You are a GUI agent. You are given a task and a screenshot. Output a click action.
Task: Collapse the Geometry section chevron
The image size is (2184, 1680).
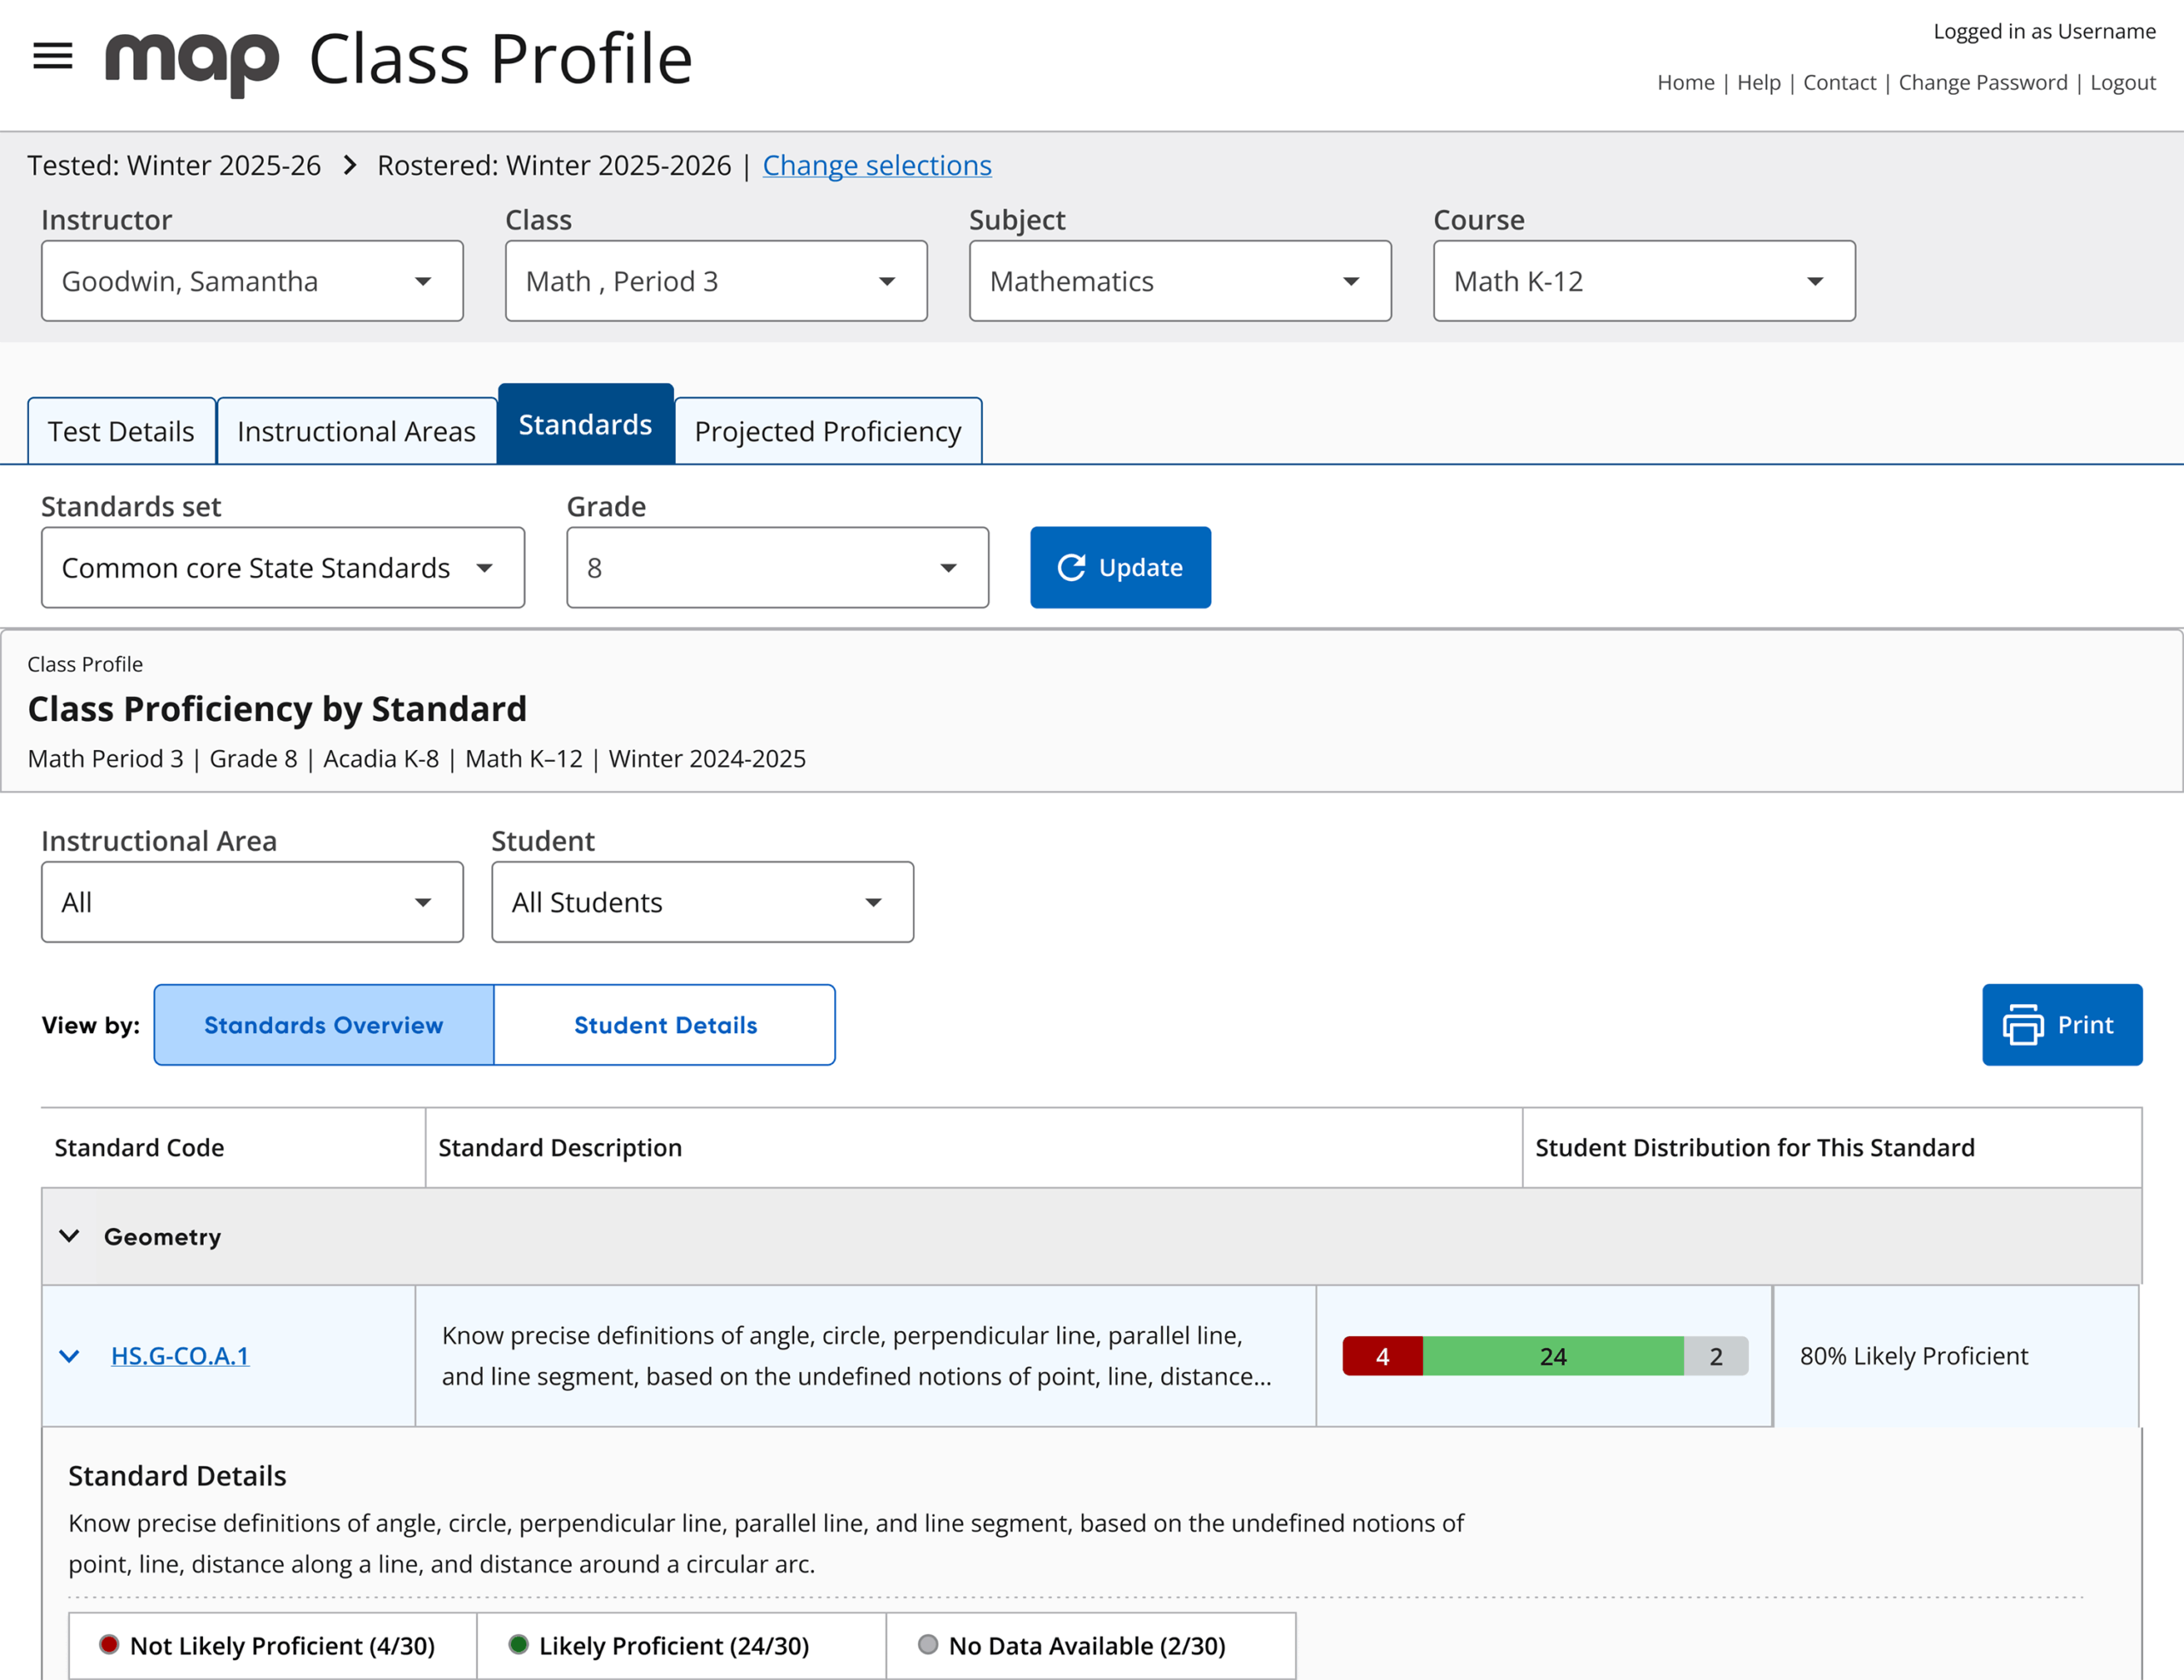point(69,1236)
